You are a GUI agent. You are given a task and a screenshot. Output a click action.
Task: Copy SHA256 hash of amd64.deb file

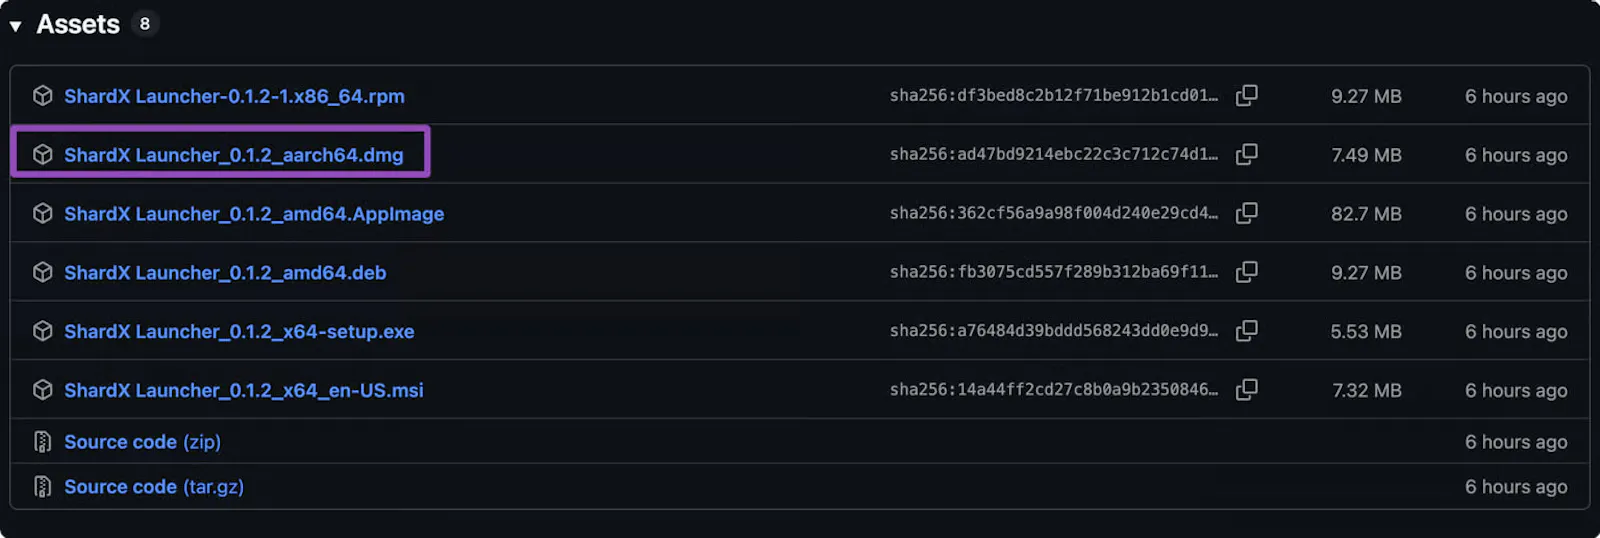pos(1246,272)
